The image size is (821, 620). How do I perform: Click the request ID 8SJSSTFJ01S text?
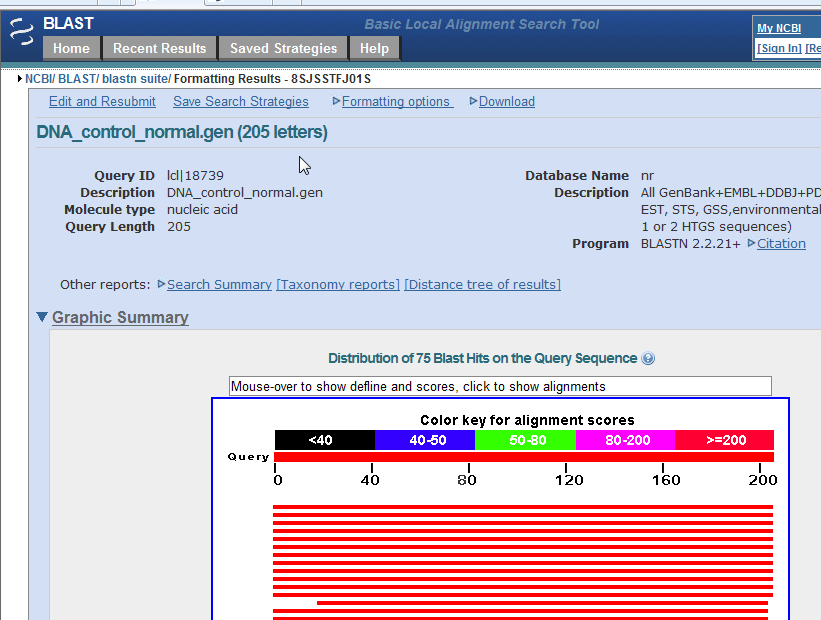(x=331, y=79)
